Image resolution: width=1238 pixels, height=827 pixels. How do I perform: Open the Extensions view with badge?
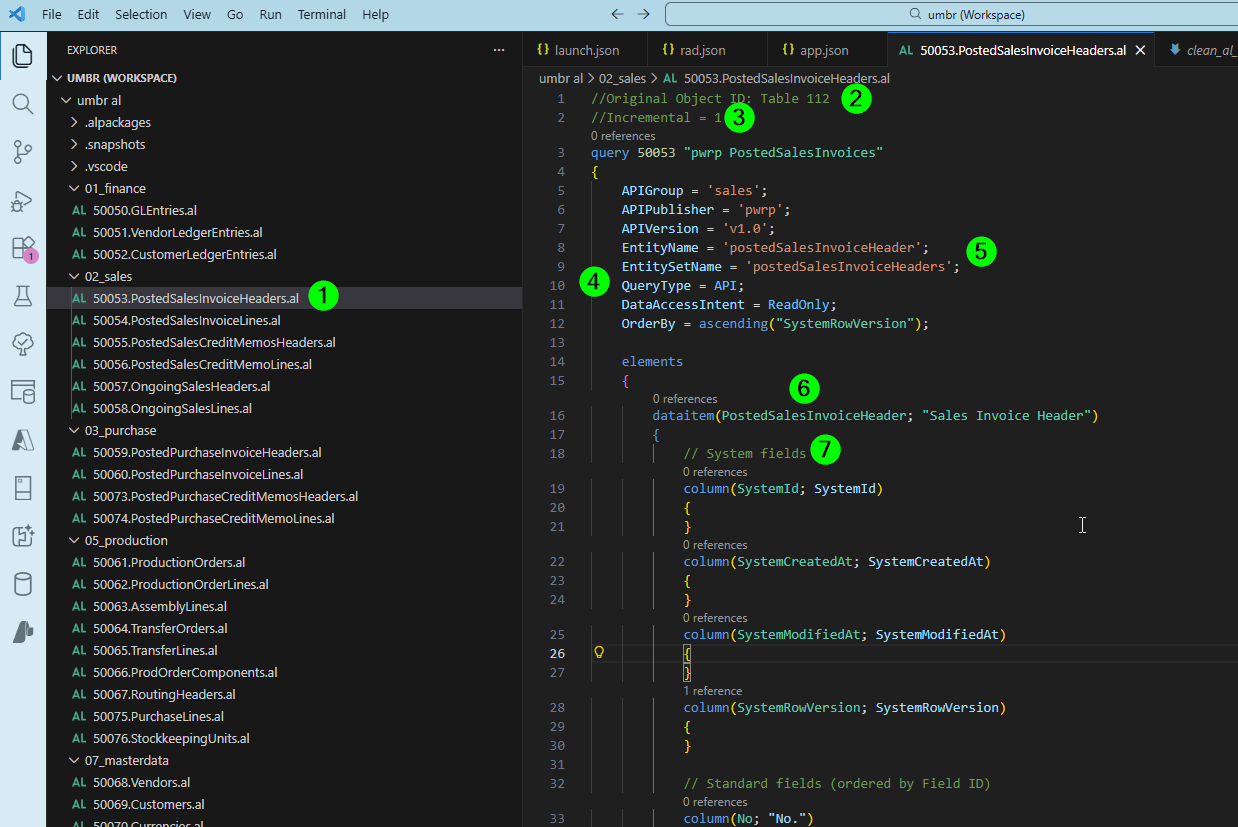22,248
